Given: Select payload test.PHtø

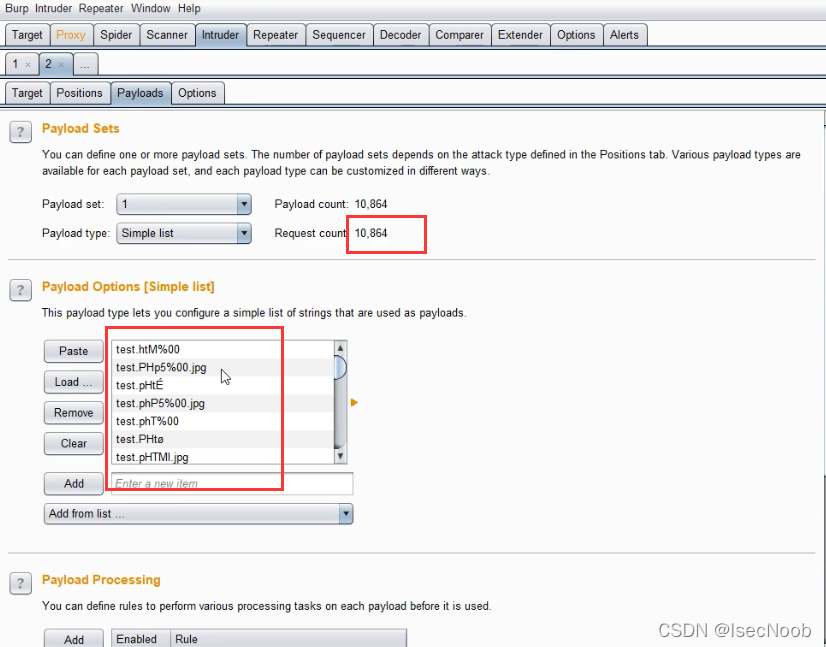Looking at the screenshot, I should tap(223, 439).
